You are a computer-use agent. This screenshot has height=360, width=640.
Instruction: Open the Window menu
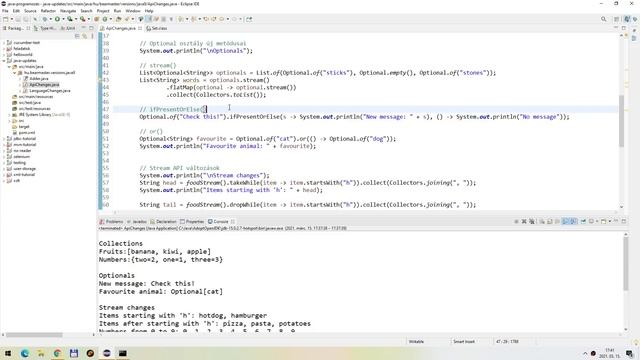[x=133, y=11]
